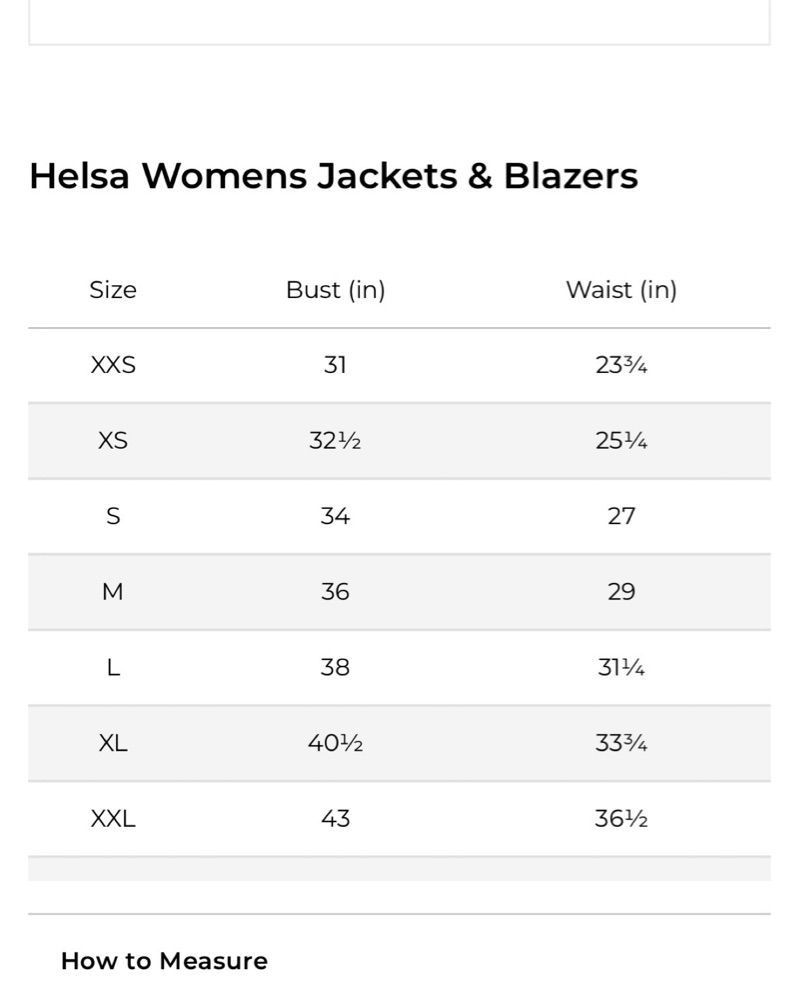Image resolution: width=802 pixels, height=1000 pixels.
Task: Click waist value 33¾ for XL
Action: pyautogui.click(x=621, y=743)
